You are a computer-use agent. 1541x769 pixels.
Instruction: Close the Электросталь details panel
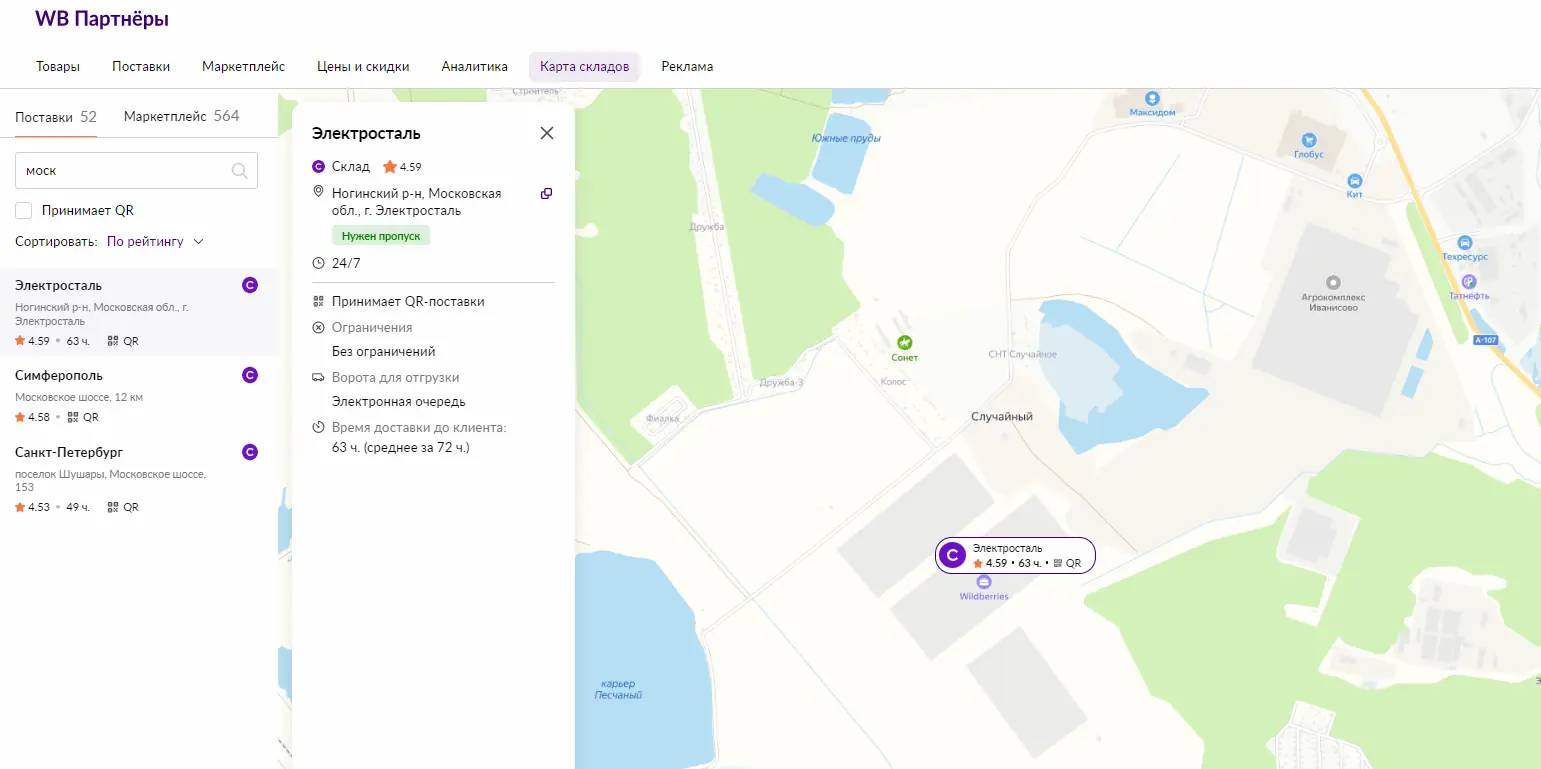coord(547,133)
